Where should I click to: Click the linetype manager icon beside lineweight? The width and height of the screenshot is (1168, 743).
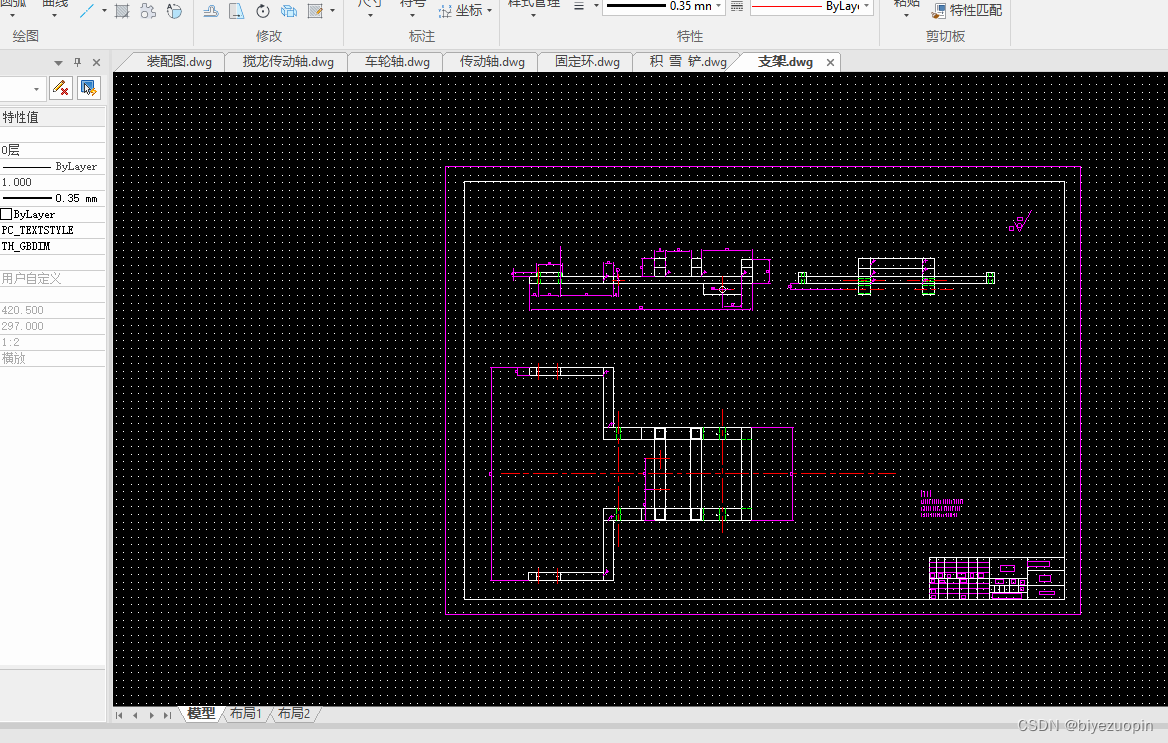737,7
